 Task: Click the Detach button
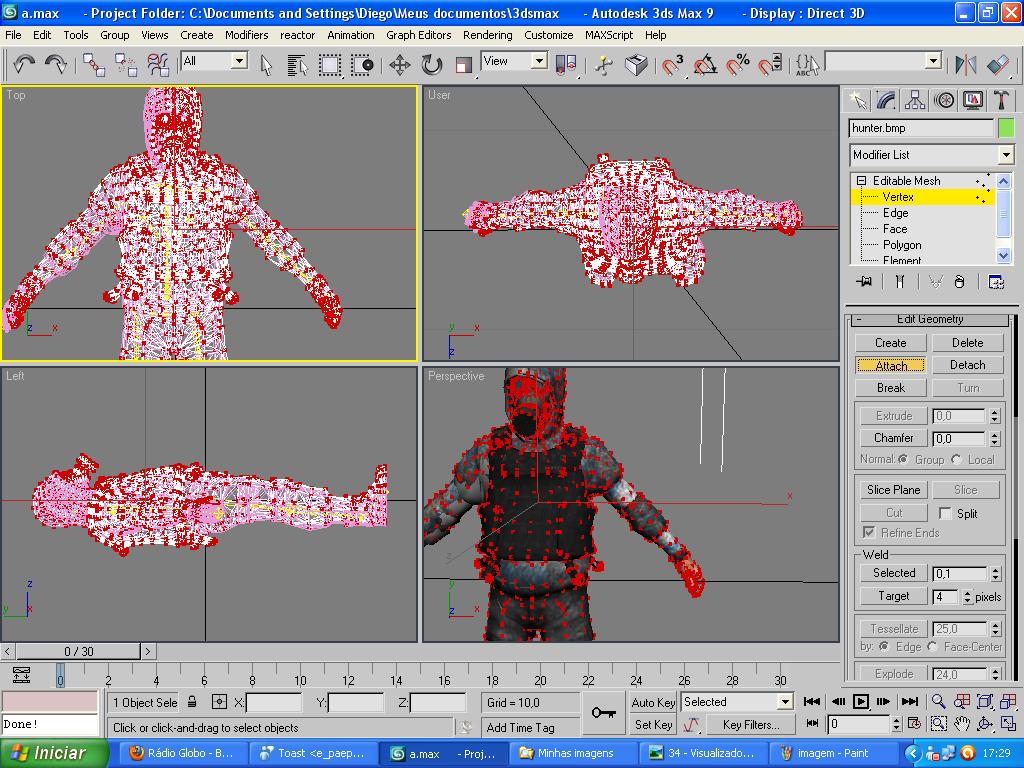(967, 365)
